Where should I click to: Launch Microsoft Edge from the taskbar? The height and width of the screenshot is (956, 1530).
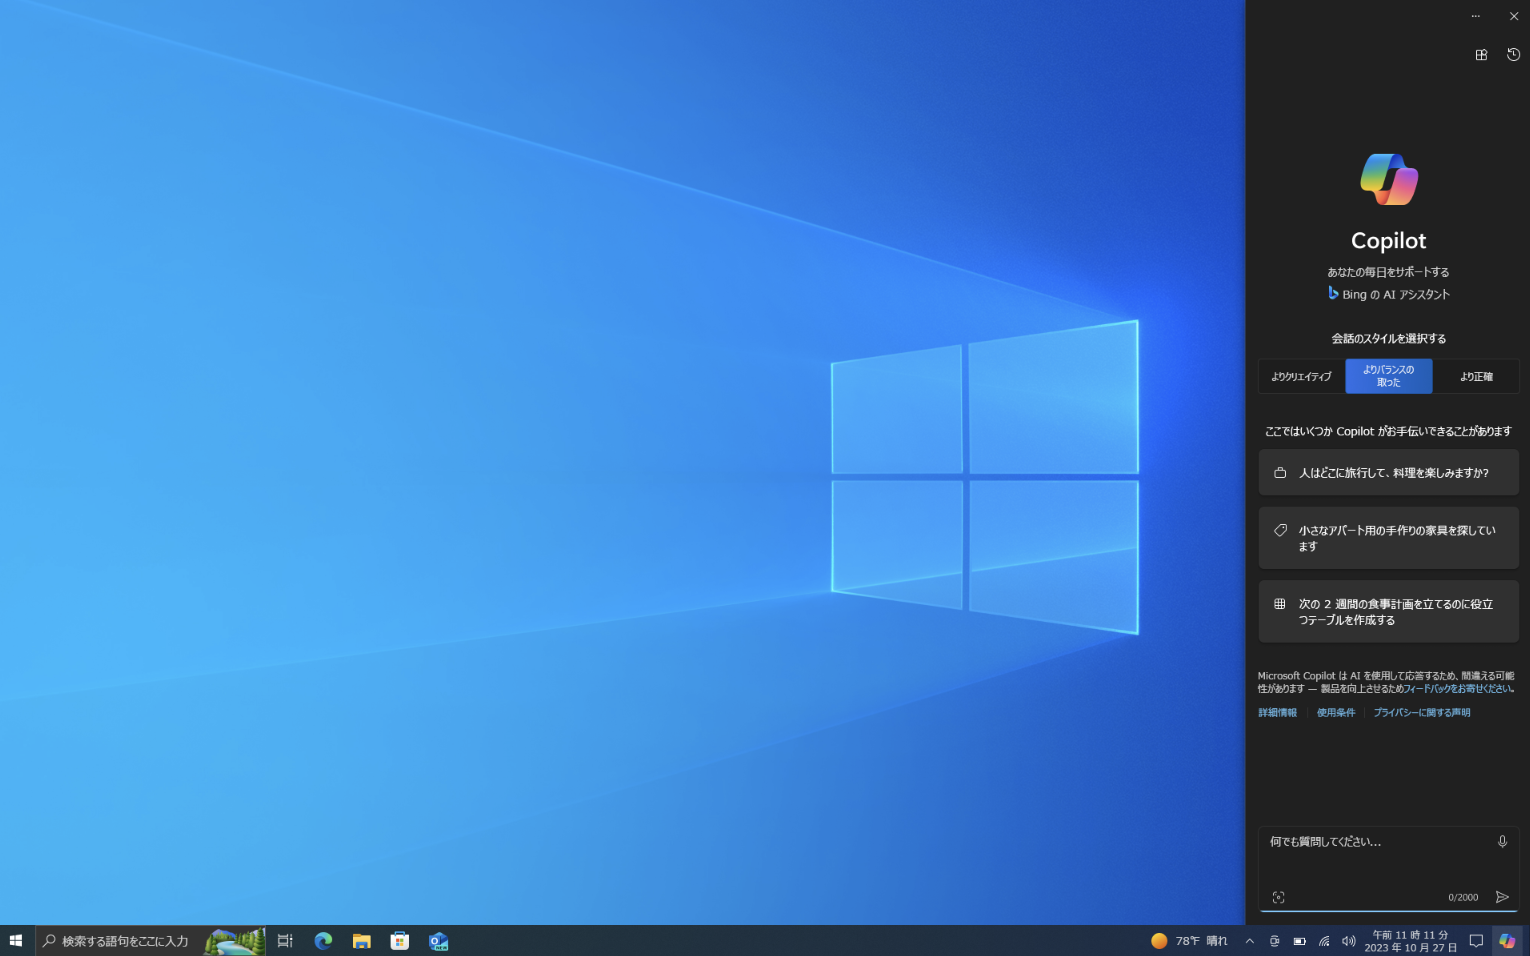click(323, 941)
